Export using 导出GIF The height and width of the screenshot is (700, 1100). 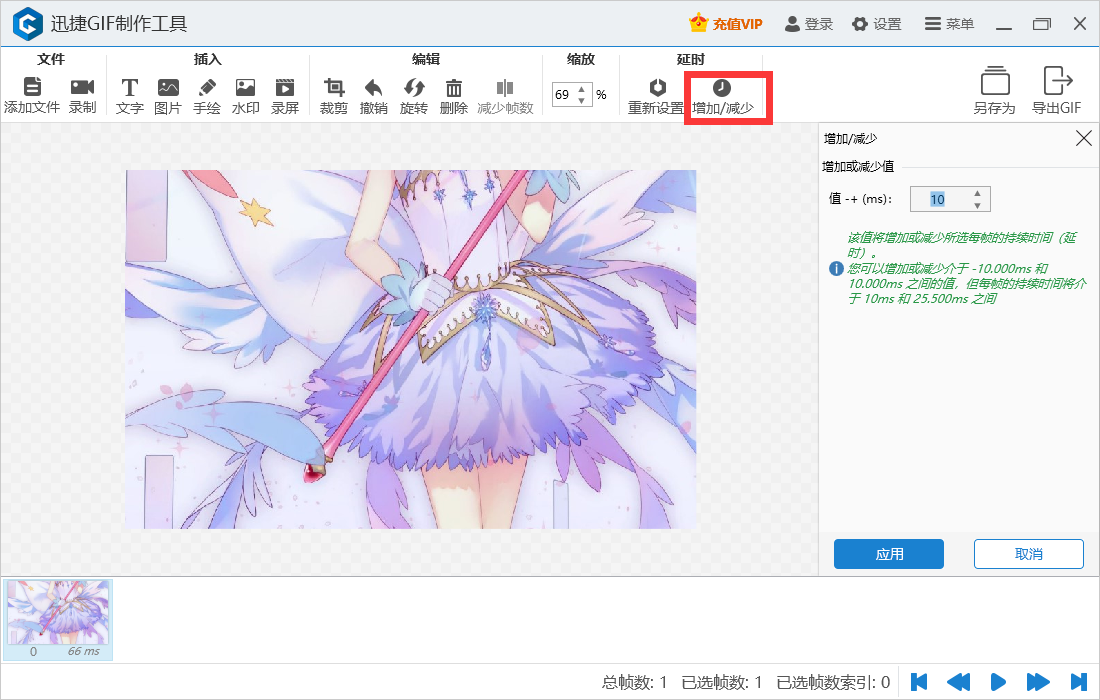(1057, 90)
